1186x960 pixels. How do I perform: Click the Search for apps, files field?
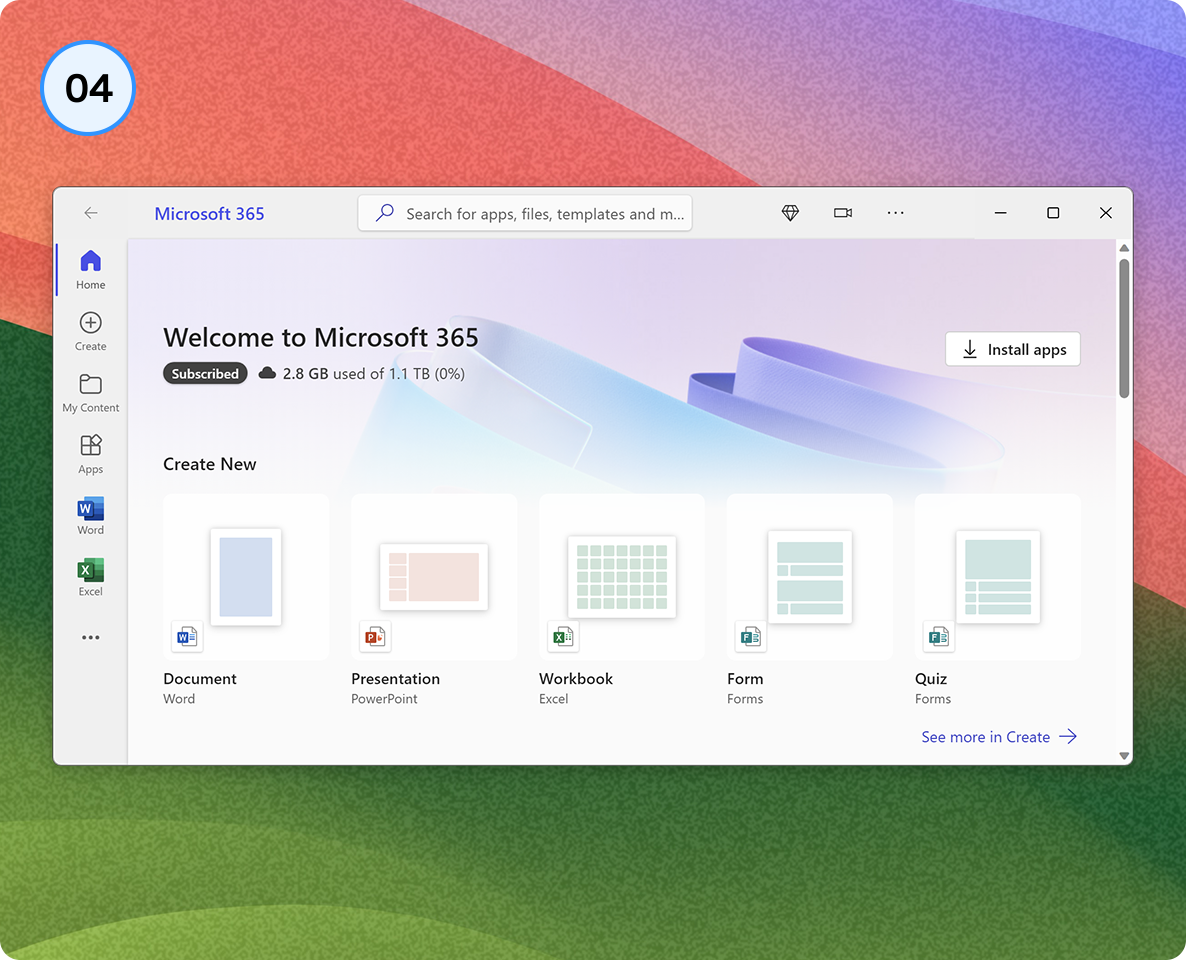[525, 213]
